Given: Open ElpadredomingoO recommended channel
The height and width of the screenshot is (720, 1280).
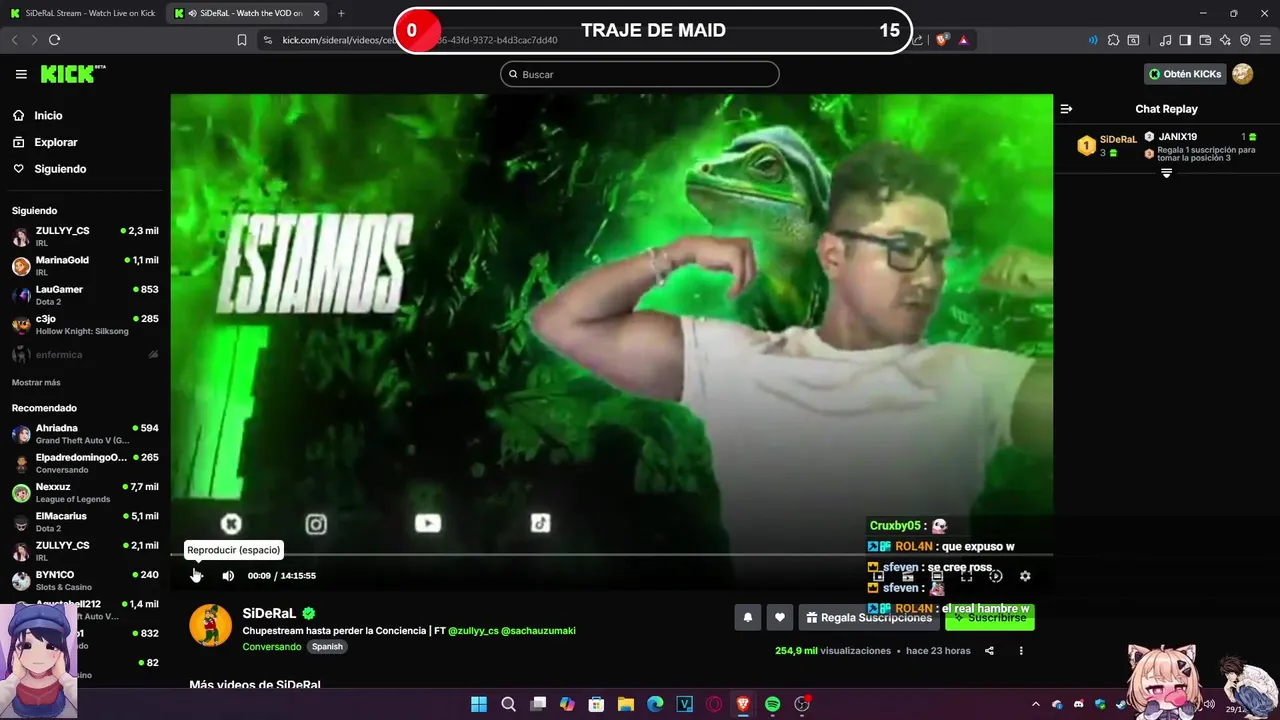Looking at the screenshot, I should [85, 463].
